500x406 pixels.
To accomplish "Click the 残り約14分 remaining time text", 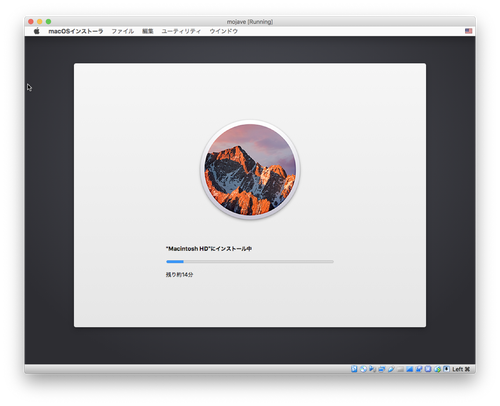I will (179, 275).
